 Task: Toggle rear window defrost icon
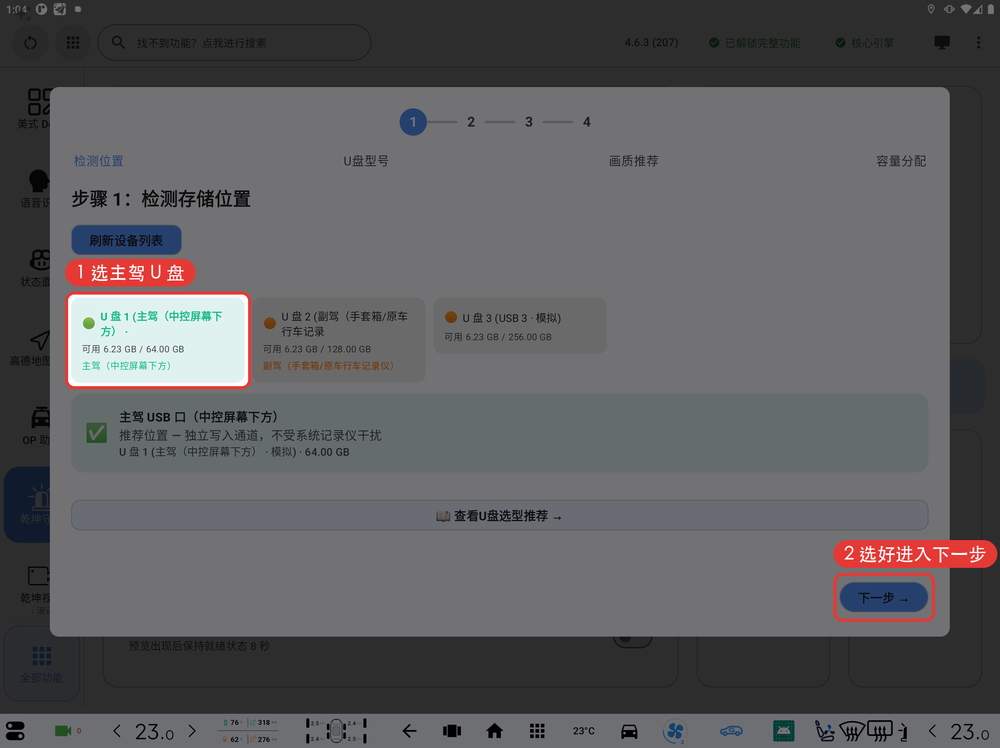pyautogui.click(x=880, y=731)
